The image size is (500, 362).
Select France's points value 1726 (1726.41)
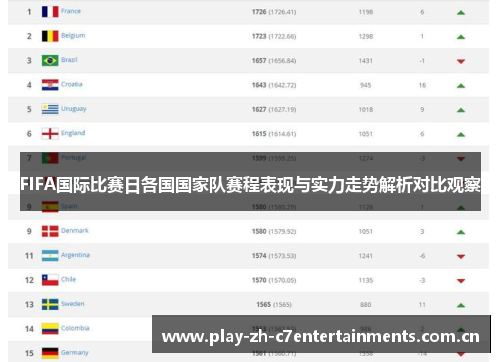pos(274,12)
